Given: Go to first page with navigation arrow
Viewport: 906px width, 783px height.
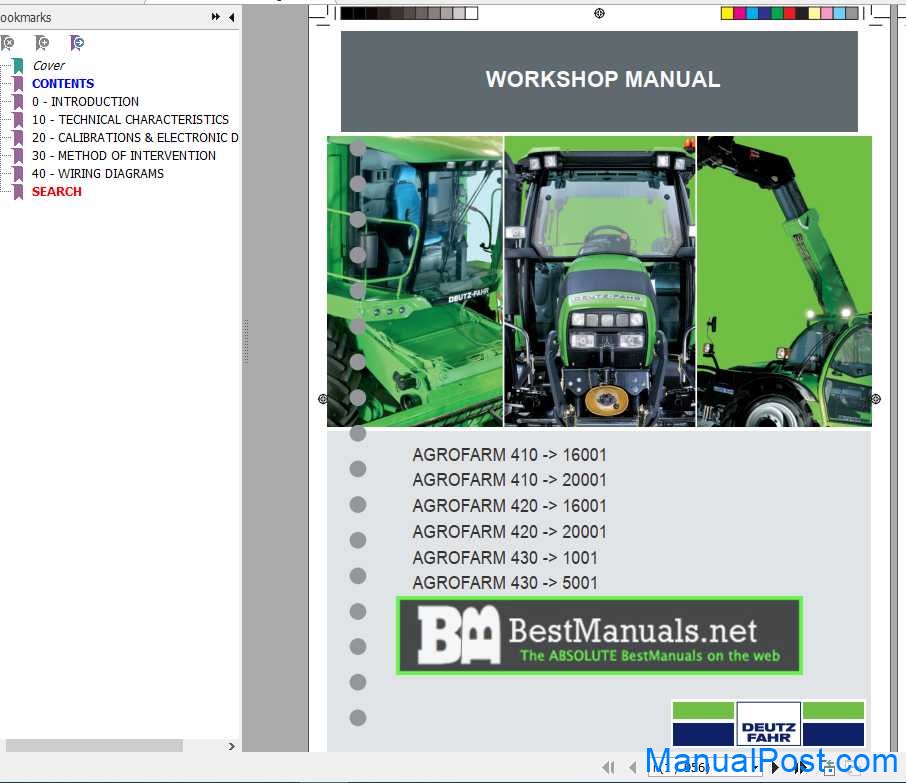Looking at the screenshot, I should 608,767.
